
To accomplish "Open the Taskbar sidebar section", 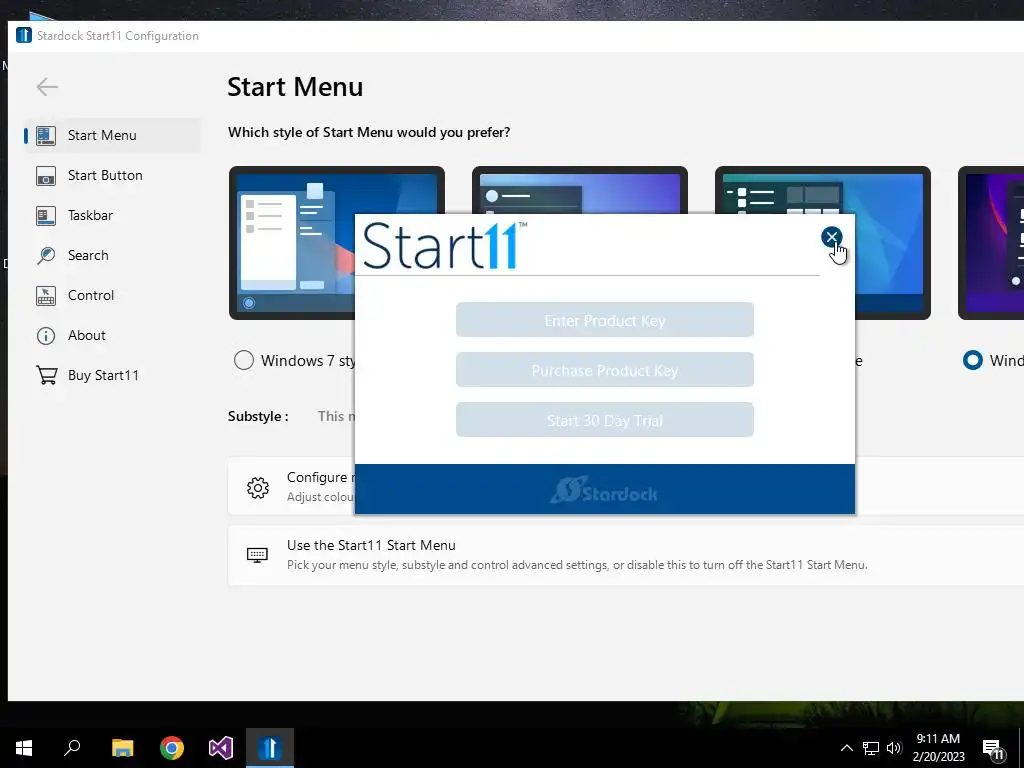I will coord(112,215).
